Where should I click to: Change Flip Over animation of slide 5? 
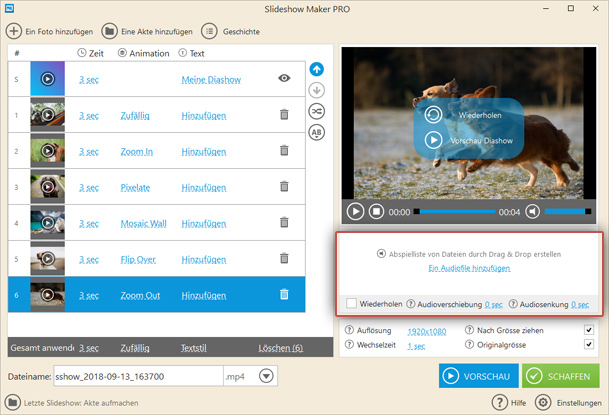(x=138, y=259)
